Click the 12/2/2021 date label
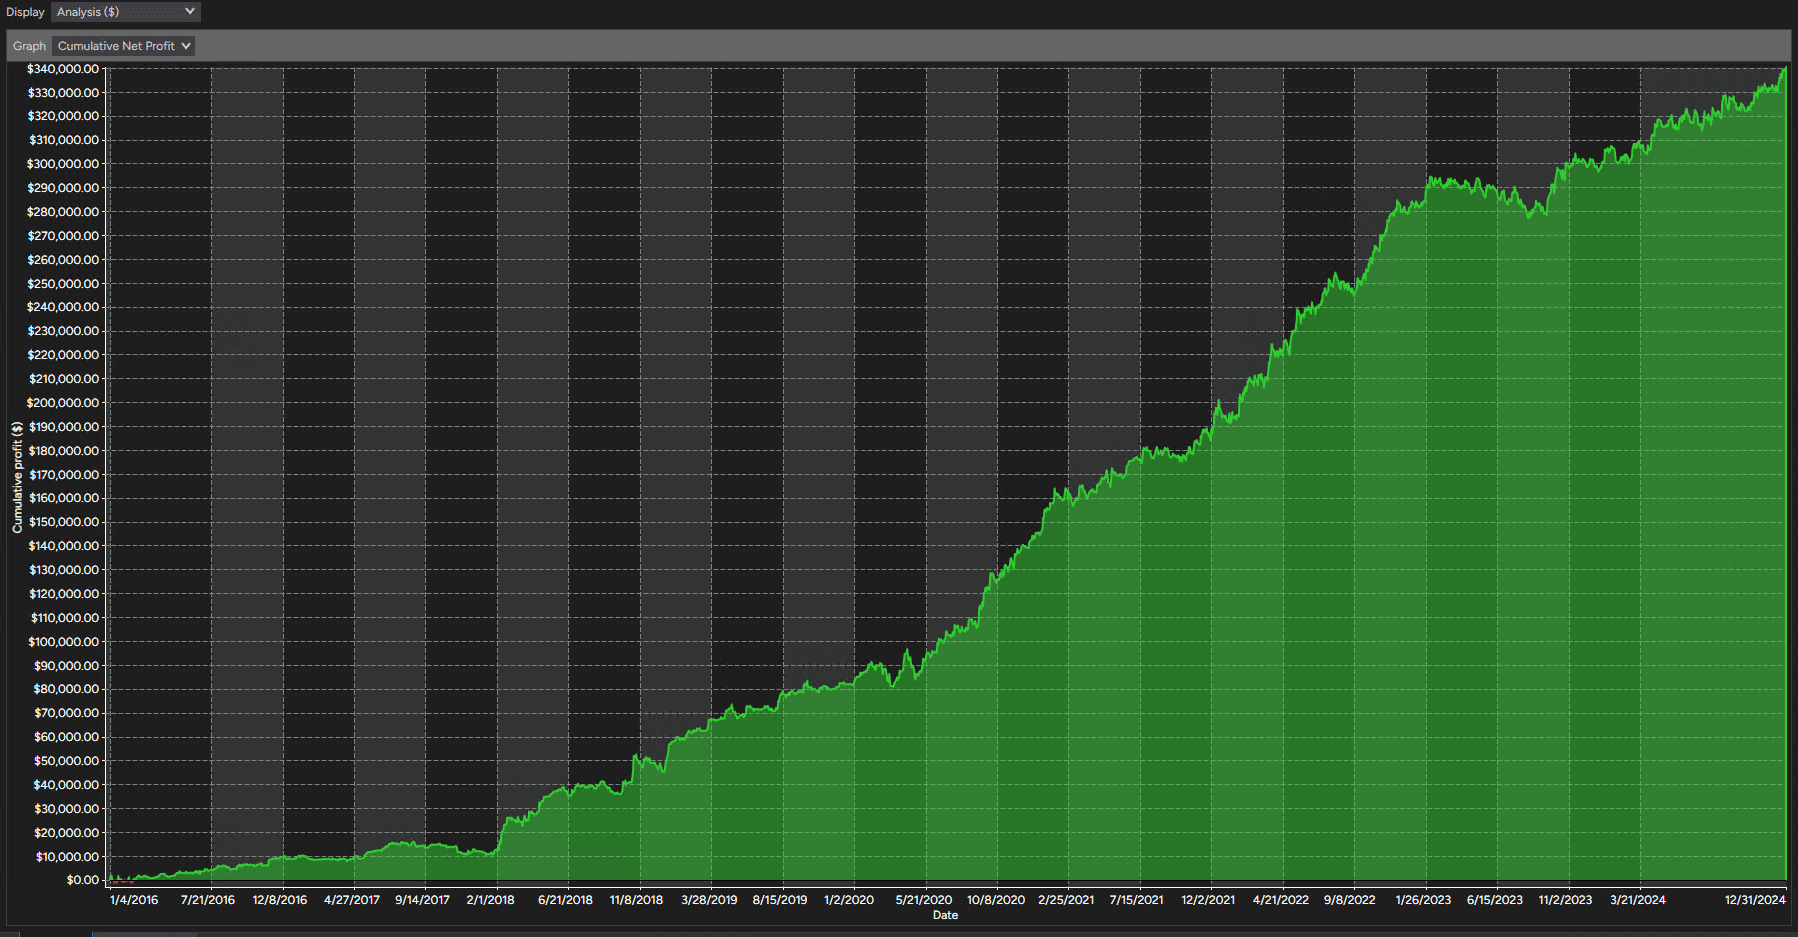Image resolution: width=1798 pixels, height=937 pixels. click(1208, 900)
